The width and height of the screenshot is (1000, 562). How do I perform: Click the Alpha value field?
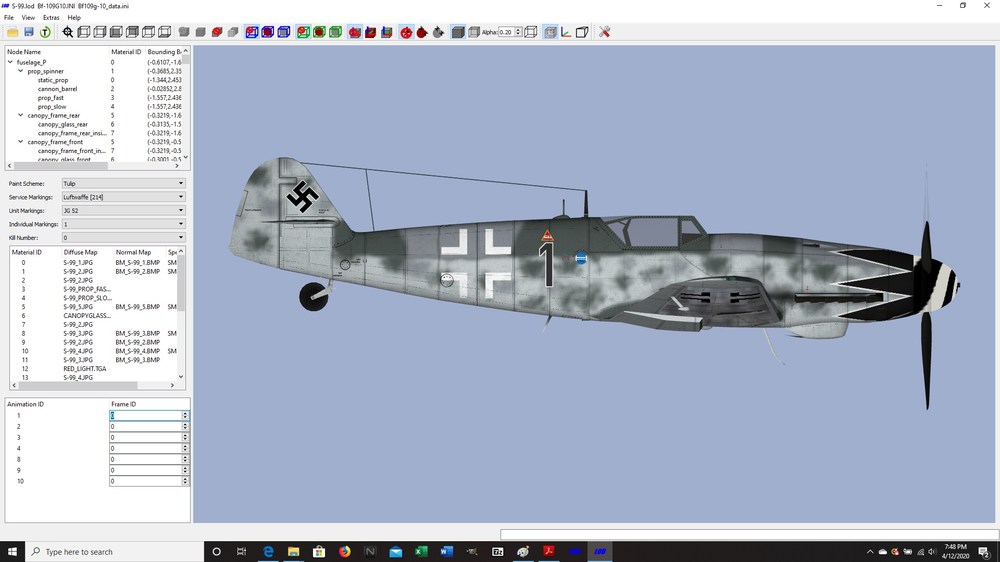[x=506, y=32]
